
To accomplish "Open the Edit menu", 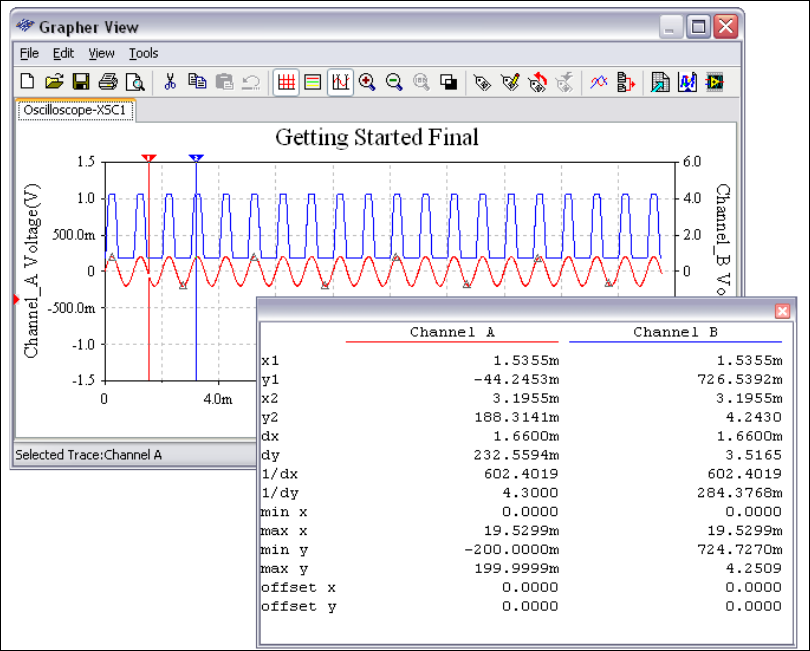I will [x=64, y=53].
